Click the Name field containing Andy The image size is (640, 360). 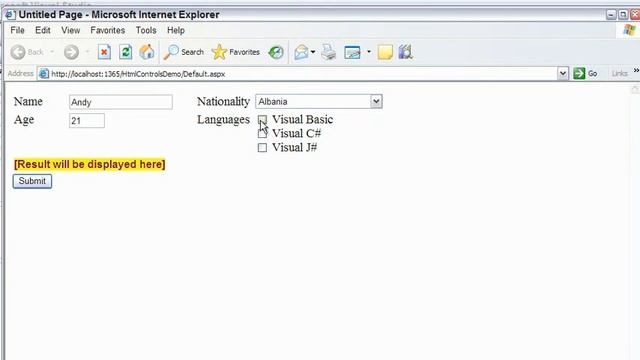point(121,102)
